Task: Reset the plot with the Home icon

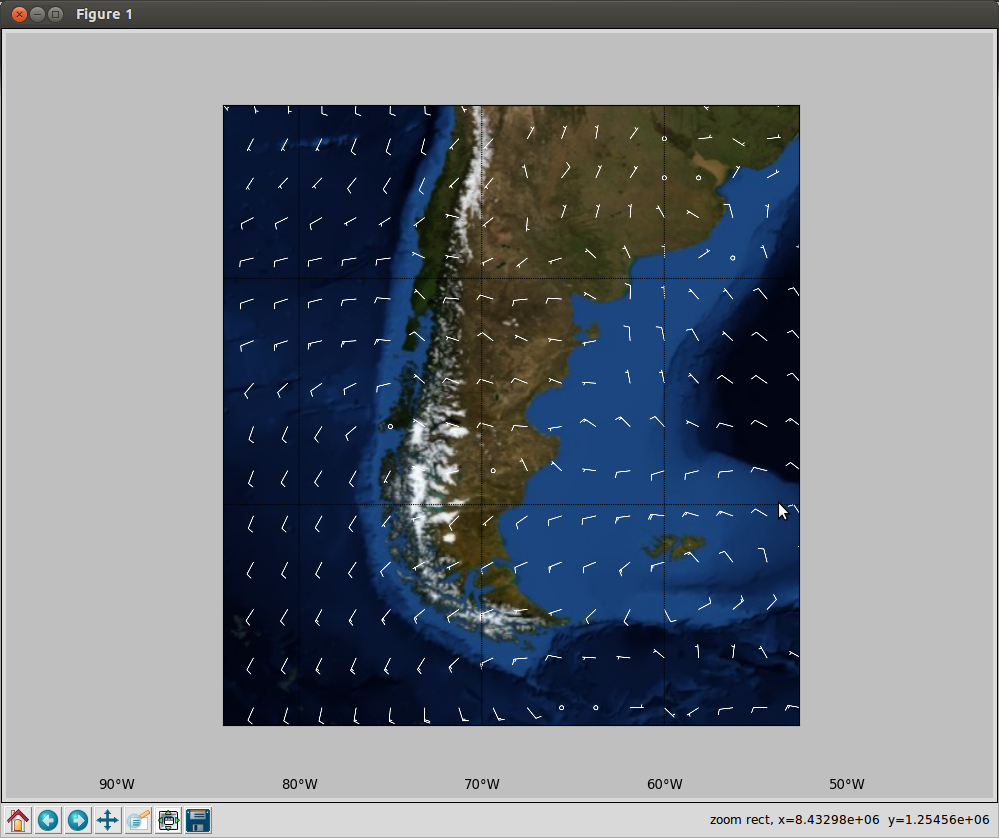Action: 18,820
